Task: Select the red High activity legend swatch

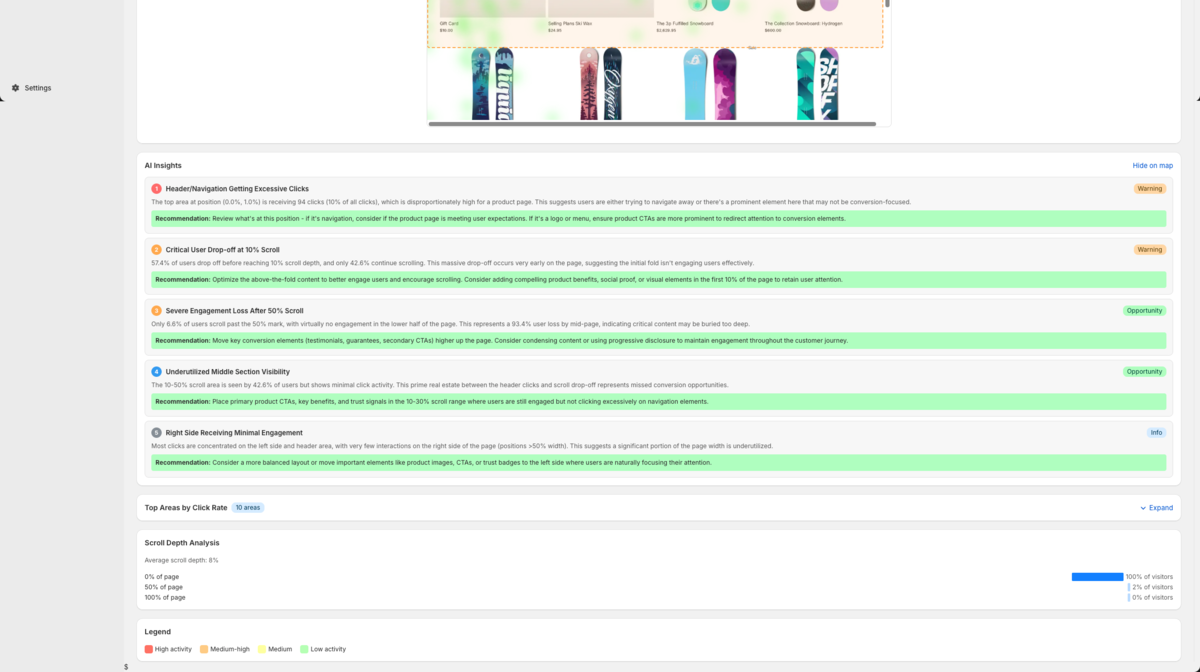Action: [148, 648]
